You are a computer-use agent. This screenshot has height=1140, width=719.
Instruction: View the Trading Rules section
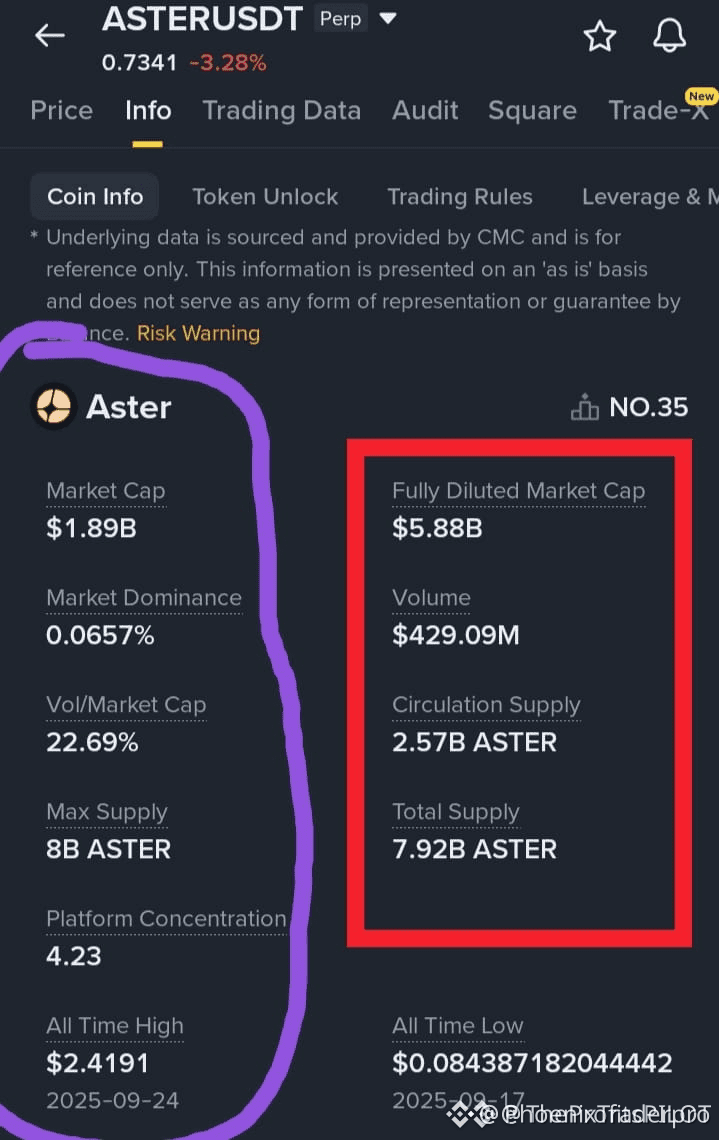point(459,197)
